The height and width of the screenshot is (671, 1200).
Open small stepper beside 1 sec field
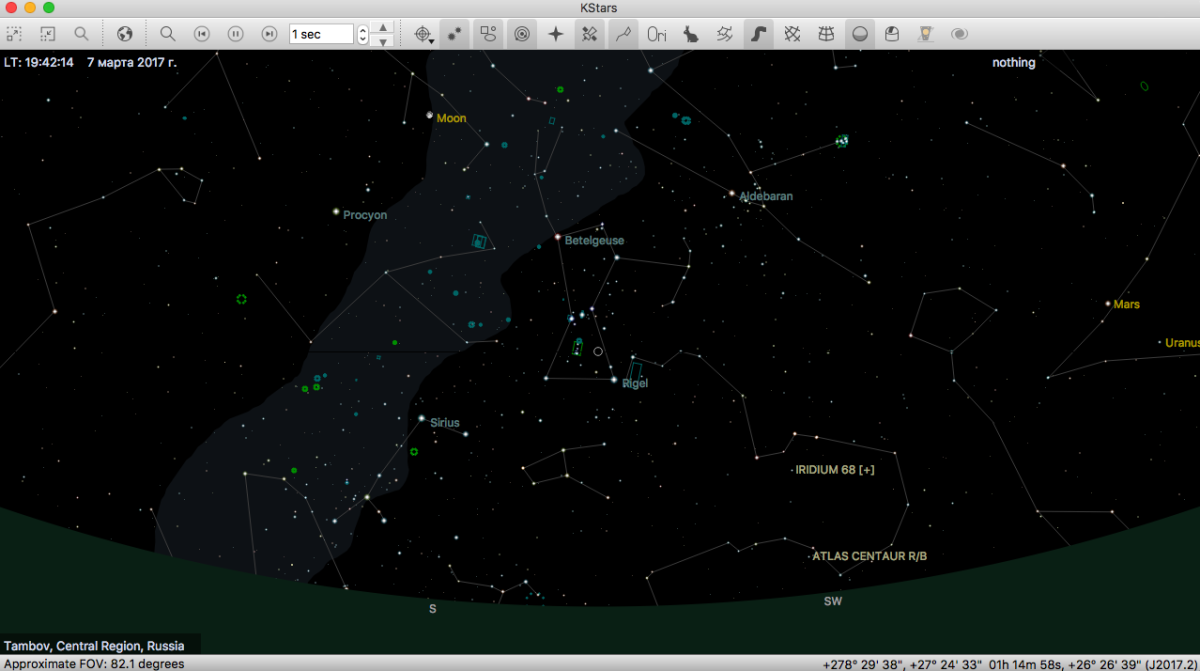pyautogui.click(x=362, y=34)
